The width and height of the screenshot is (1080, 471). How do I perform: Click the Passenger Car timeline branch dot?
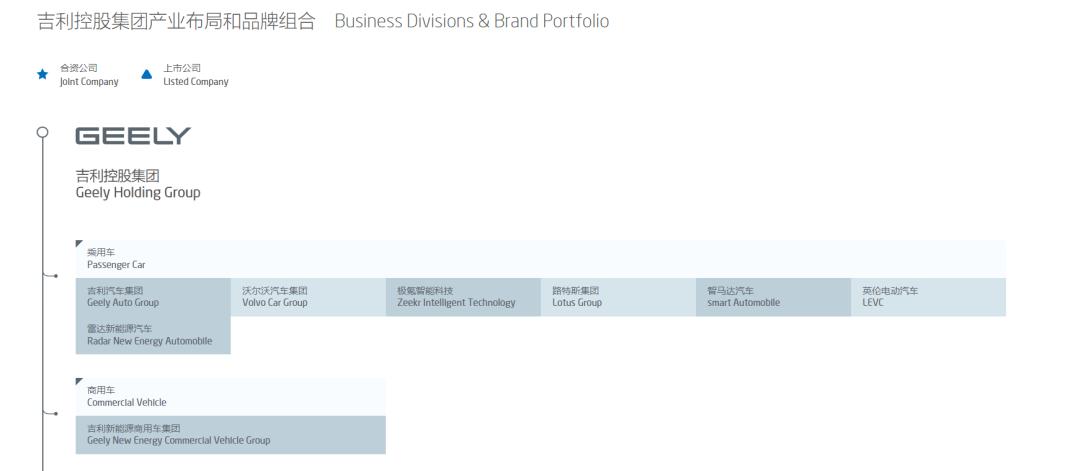[55, 276]
